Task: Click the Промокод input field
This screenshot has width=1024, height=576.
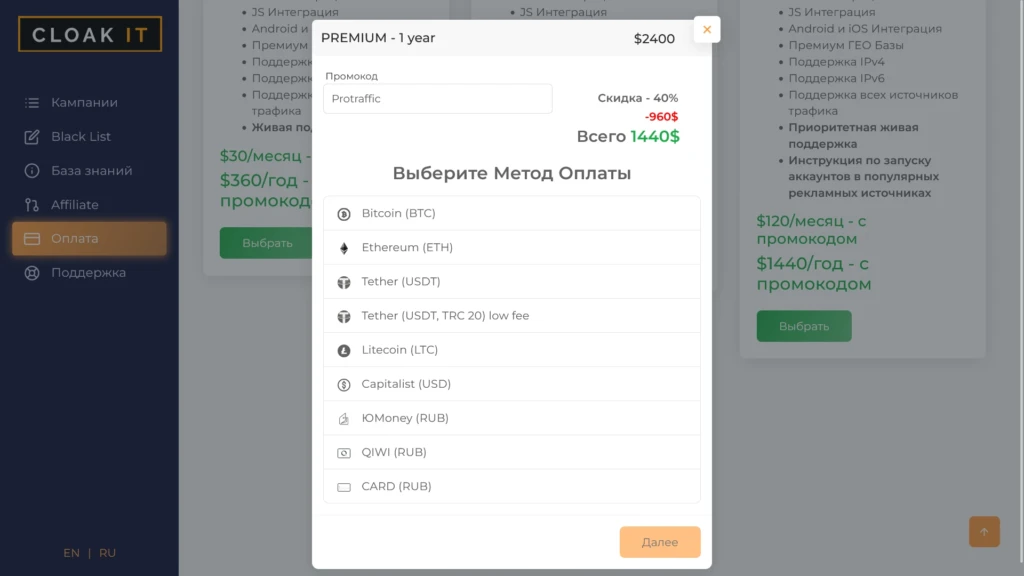Action: (438, 99)
